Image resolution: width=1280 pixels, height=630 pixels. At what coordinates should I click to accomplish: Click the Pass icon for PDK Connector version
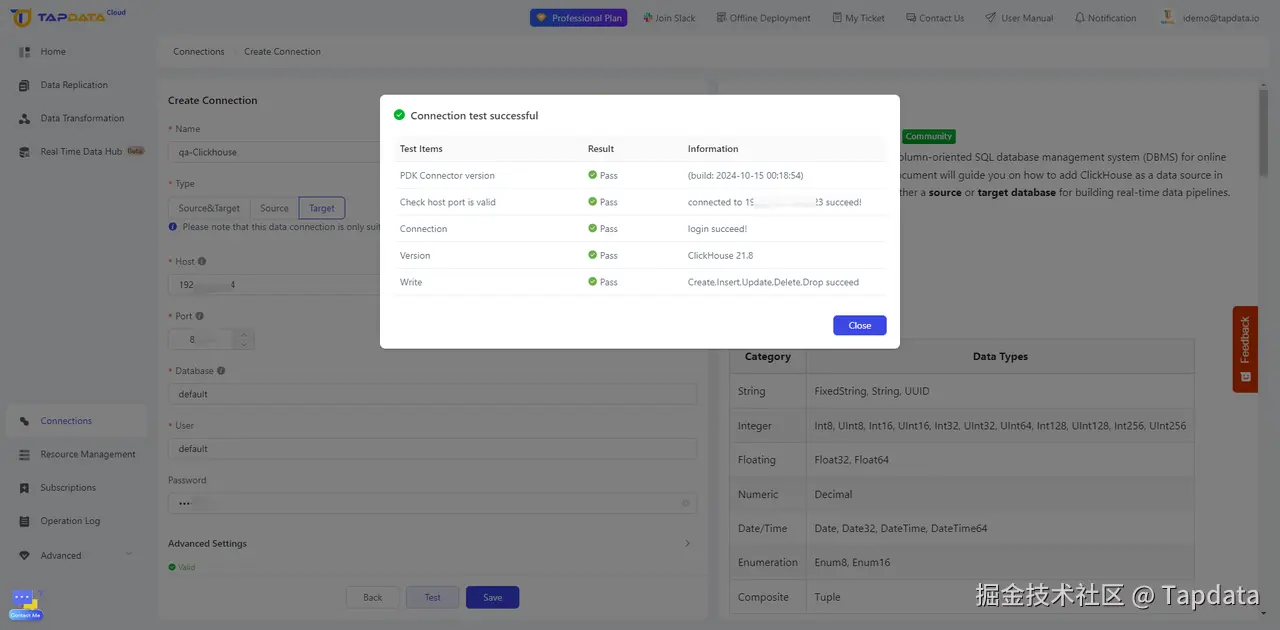pyautogui.click(x=592, y=175)
